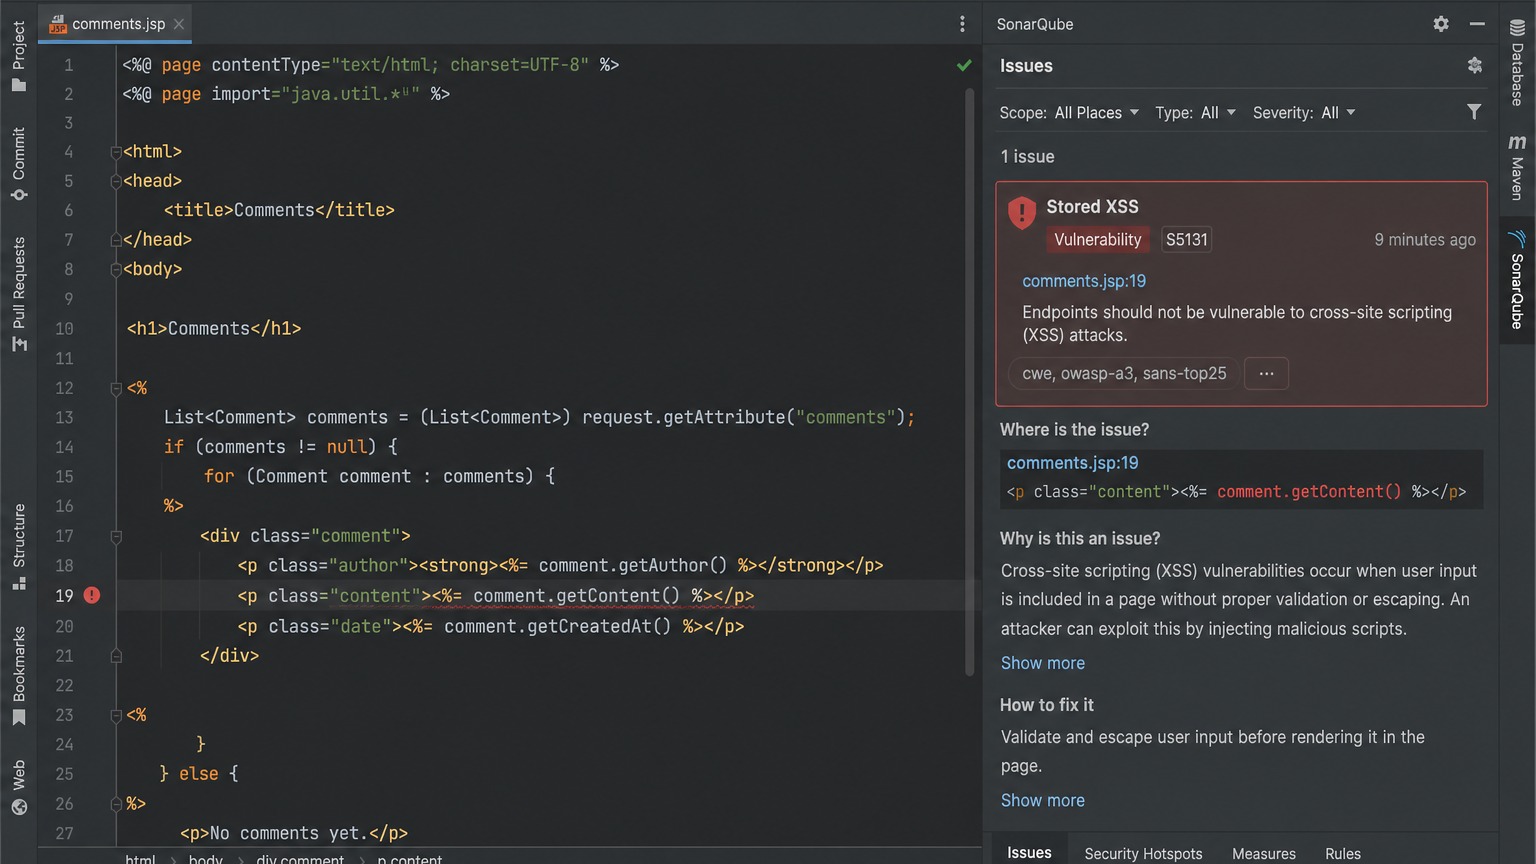The width and height of the screenshot is (1536, 864).
Task: Show more under Why is this an issue
Action: click(x=1043, y=663)
